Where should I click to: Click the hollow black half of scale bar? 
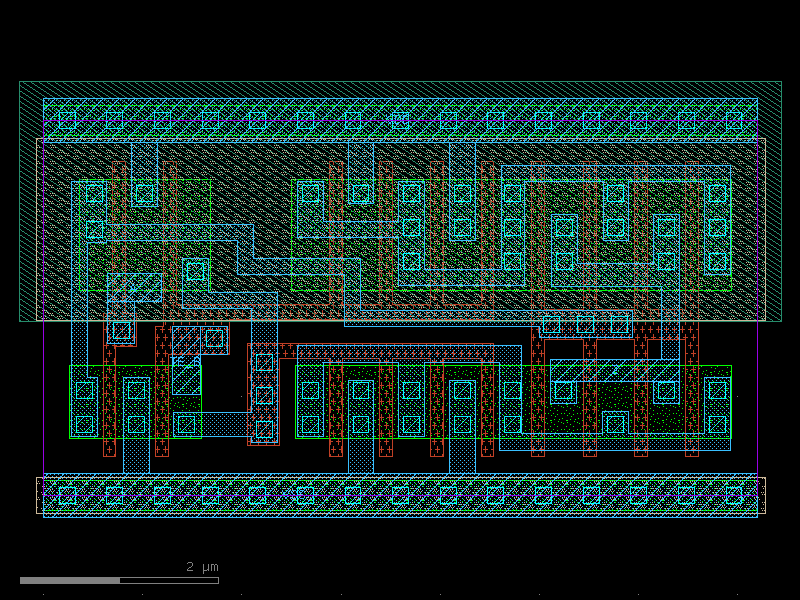pyautogui.click(x=169, y=581)
